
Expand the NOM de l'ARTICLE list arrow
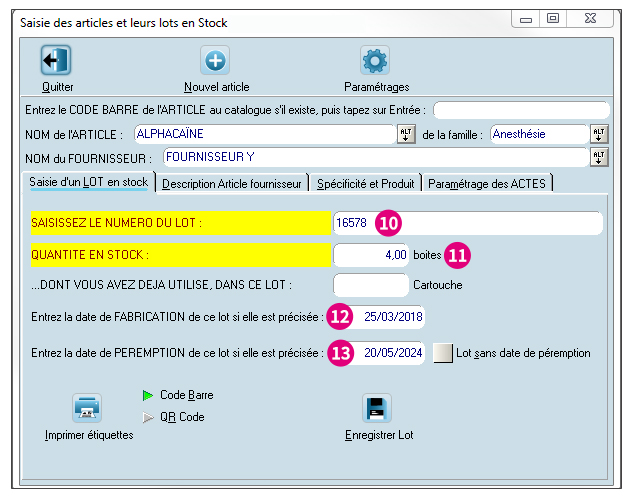click(406, 134)
